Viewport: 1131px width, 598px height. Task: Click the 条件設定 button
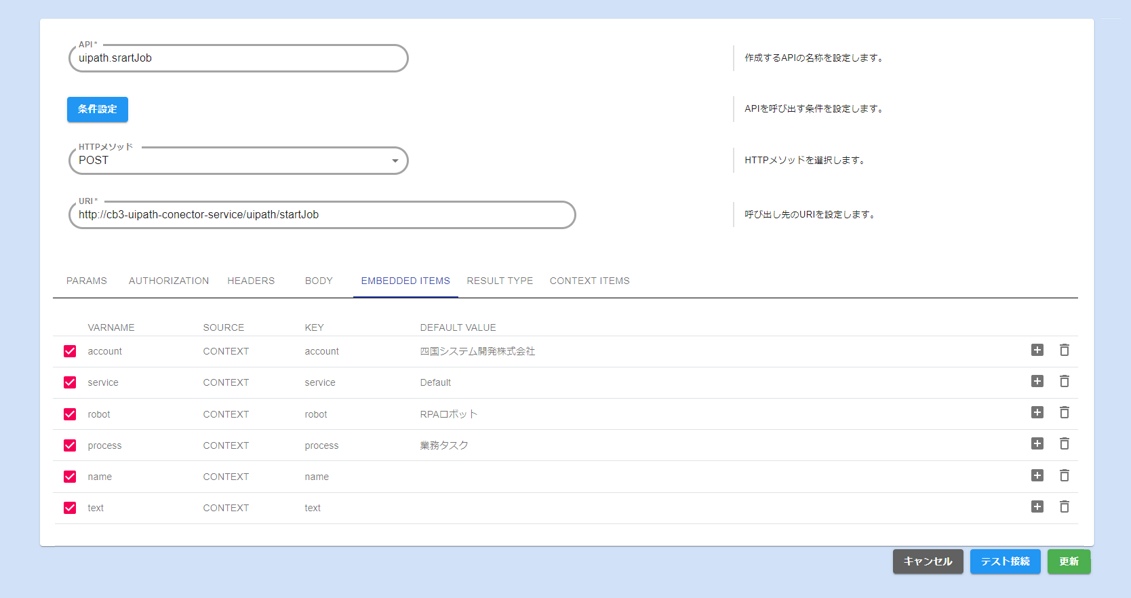[97, 109]
